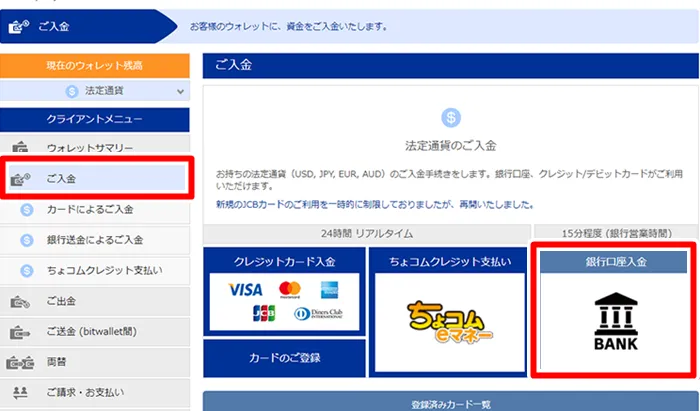Screen dimensions: 700x411
Task: Open ご入金 in the client menu
Action: 97,179
